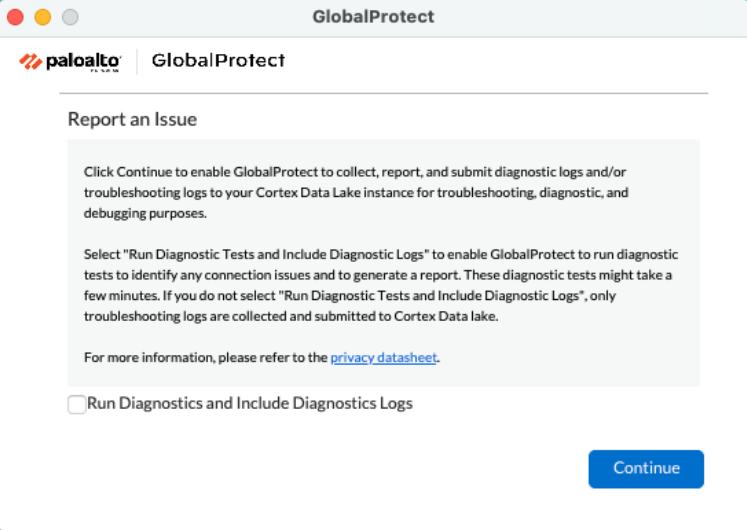Click the vertical separator beside paloalto logo
This screenshot has width=747, height=530.
point(136,61)
